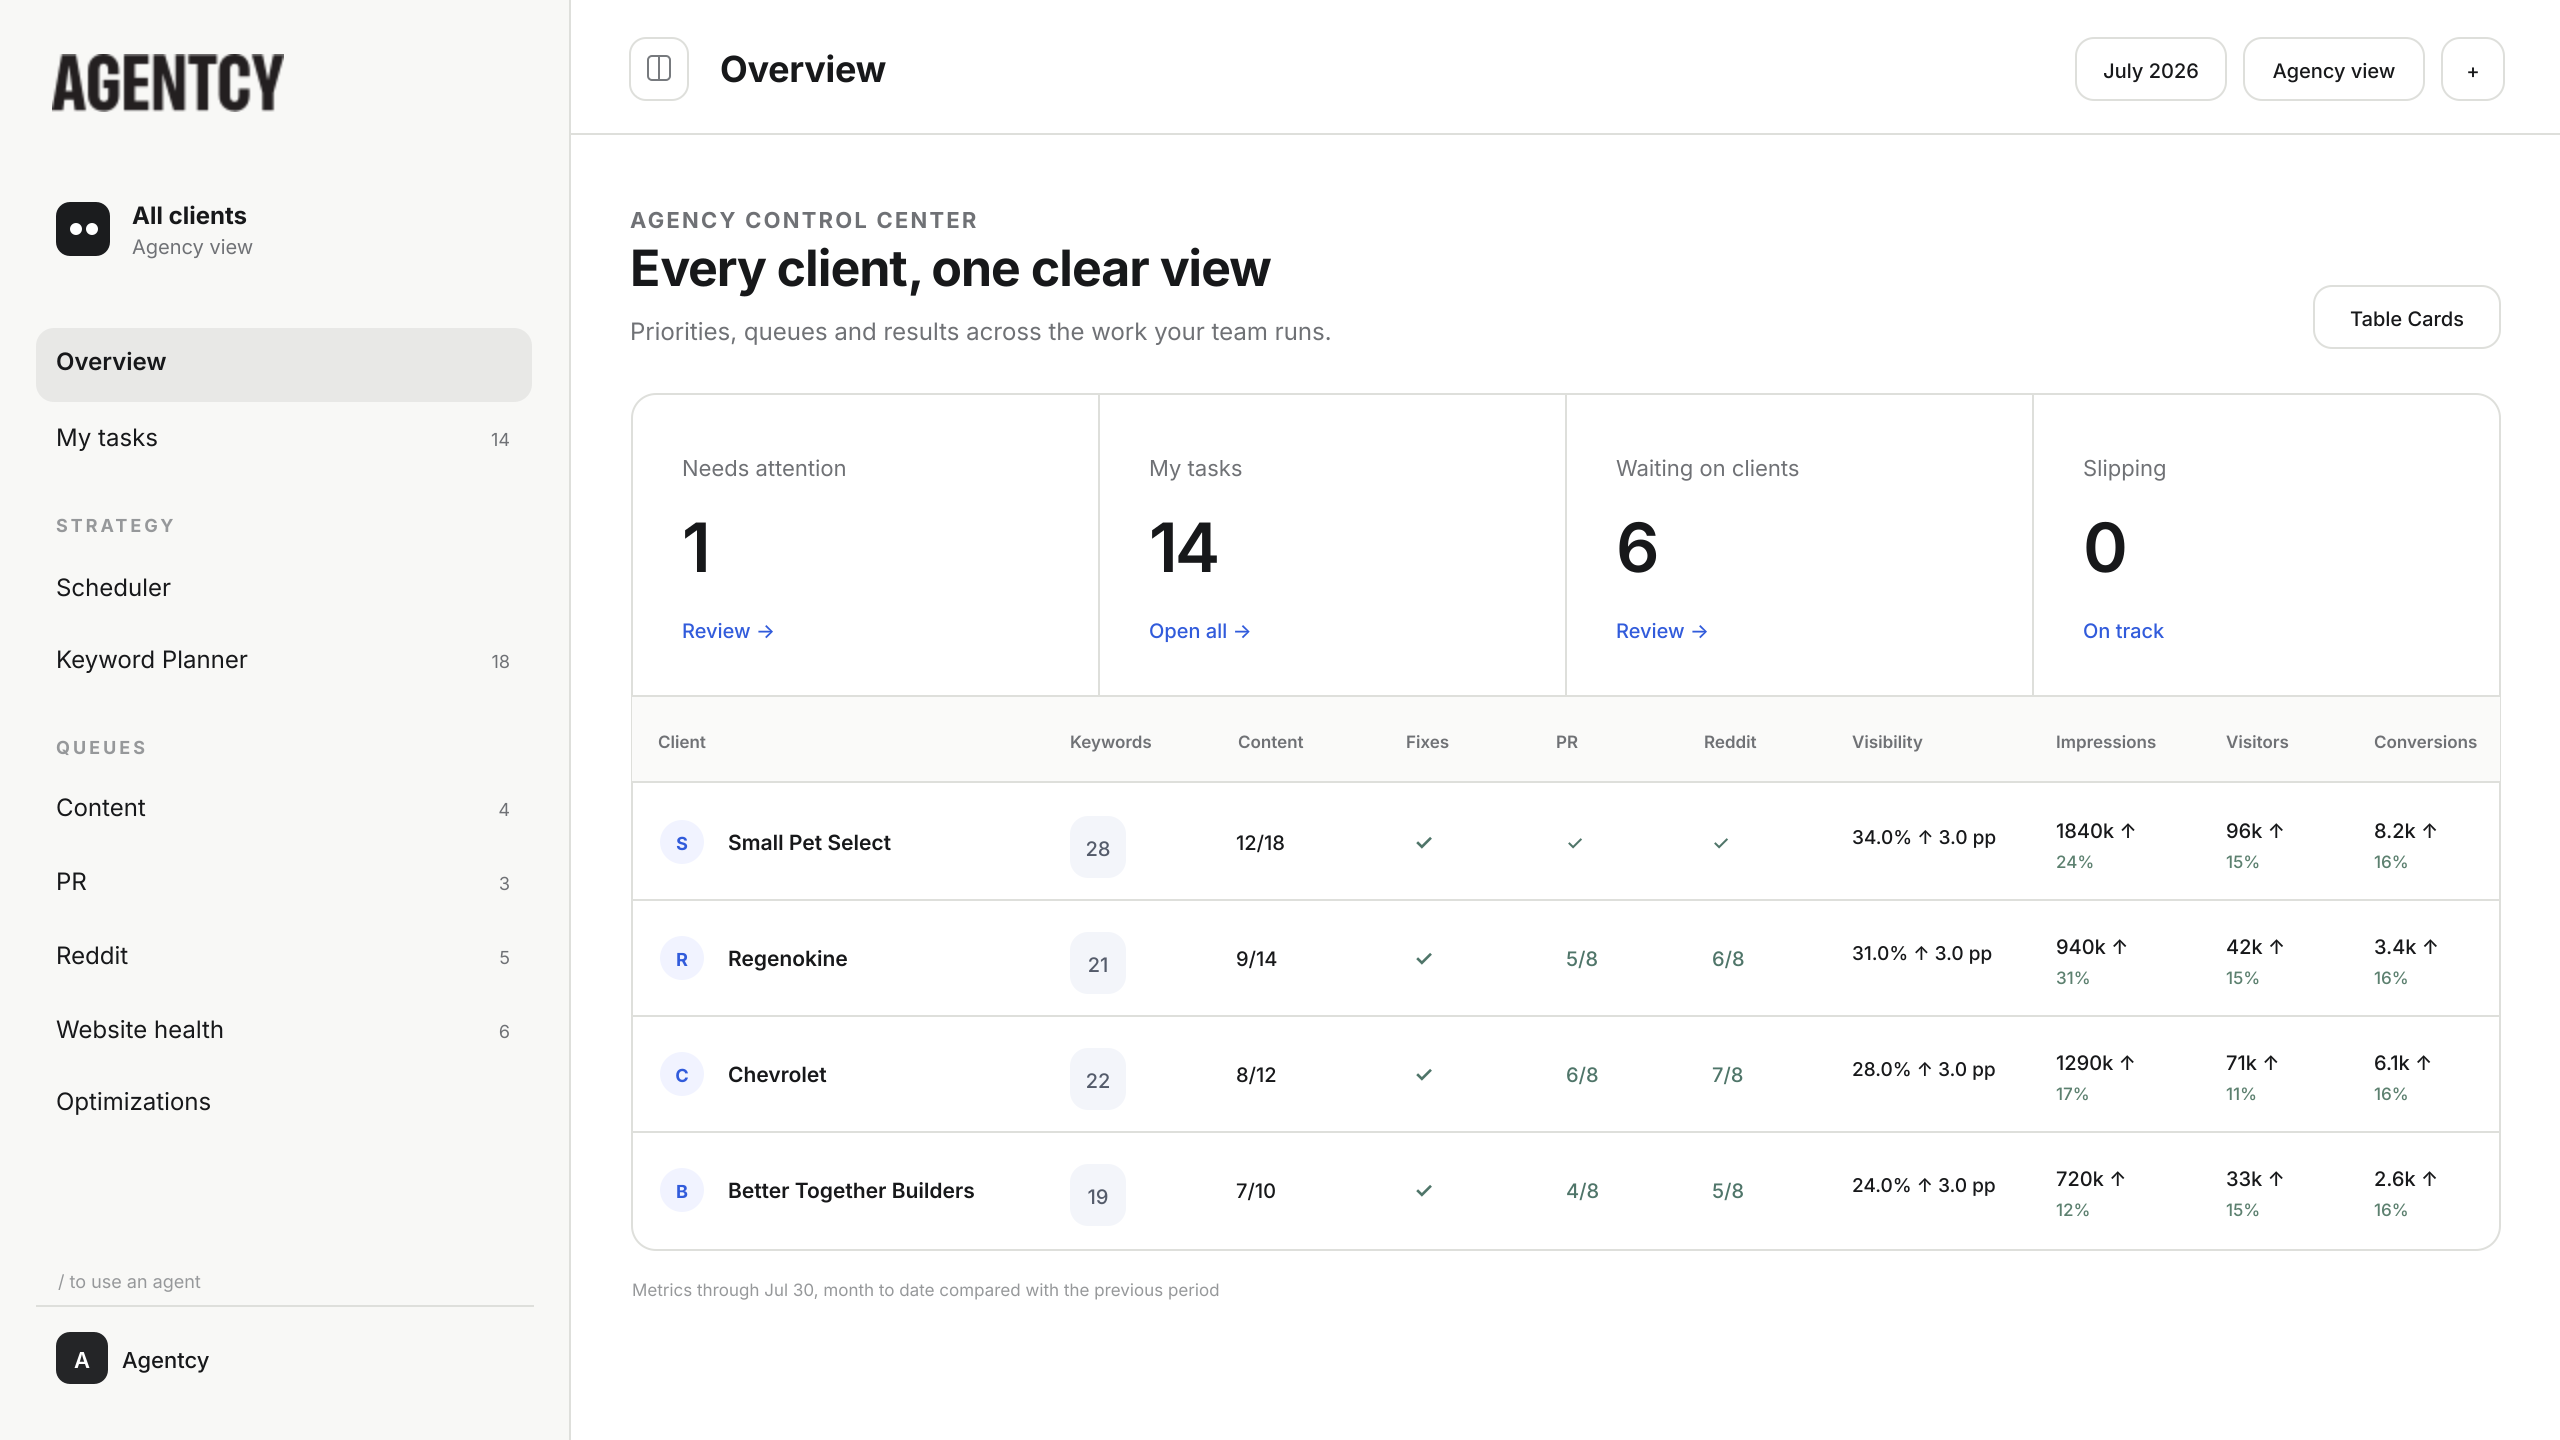Sort by the Impressions column header
Screen dimensions: 2560x1440
[x=2106, y=742]
